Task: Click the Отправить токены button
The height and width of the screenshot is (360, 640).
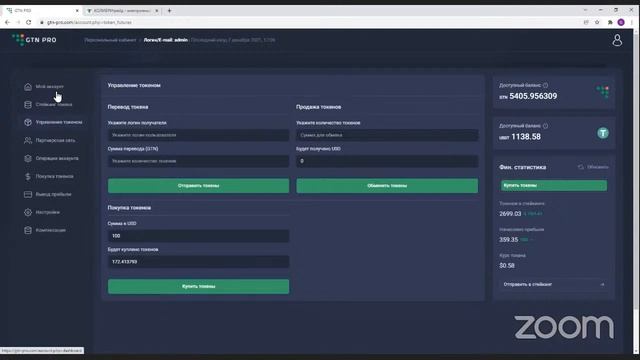Action: click(198, 186)
